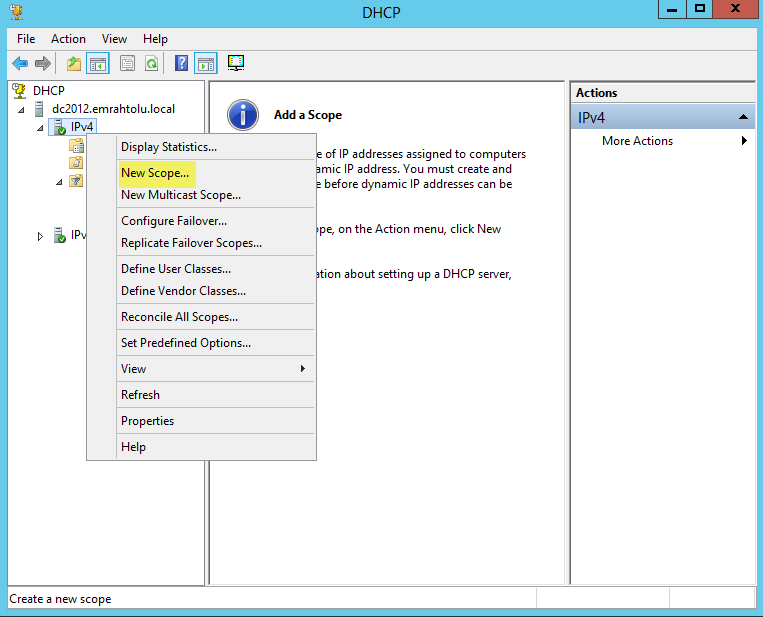Select Set Predefined Options...
Viewport: 763px width, 617px height.
[215, 343]
